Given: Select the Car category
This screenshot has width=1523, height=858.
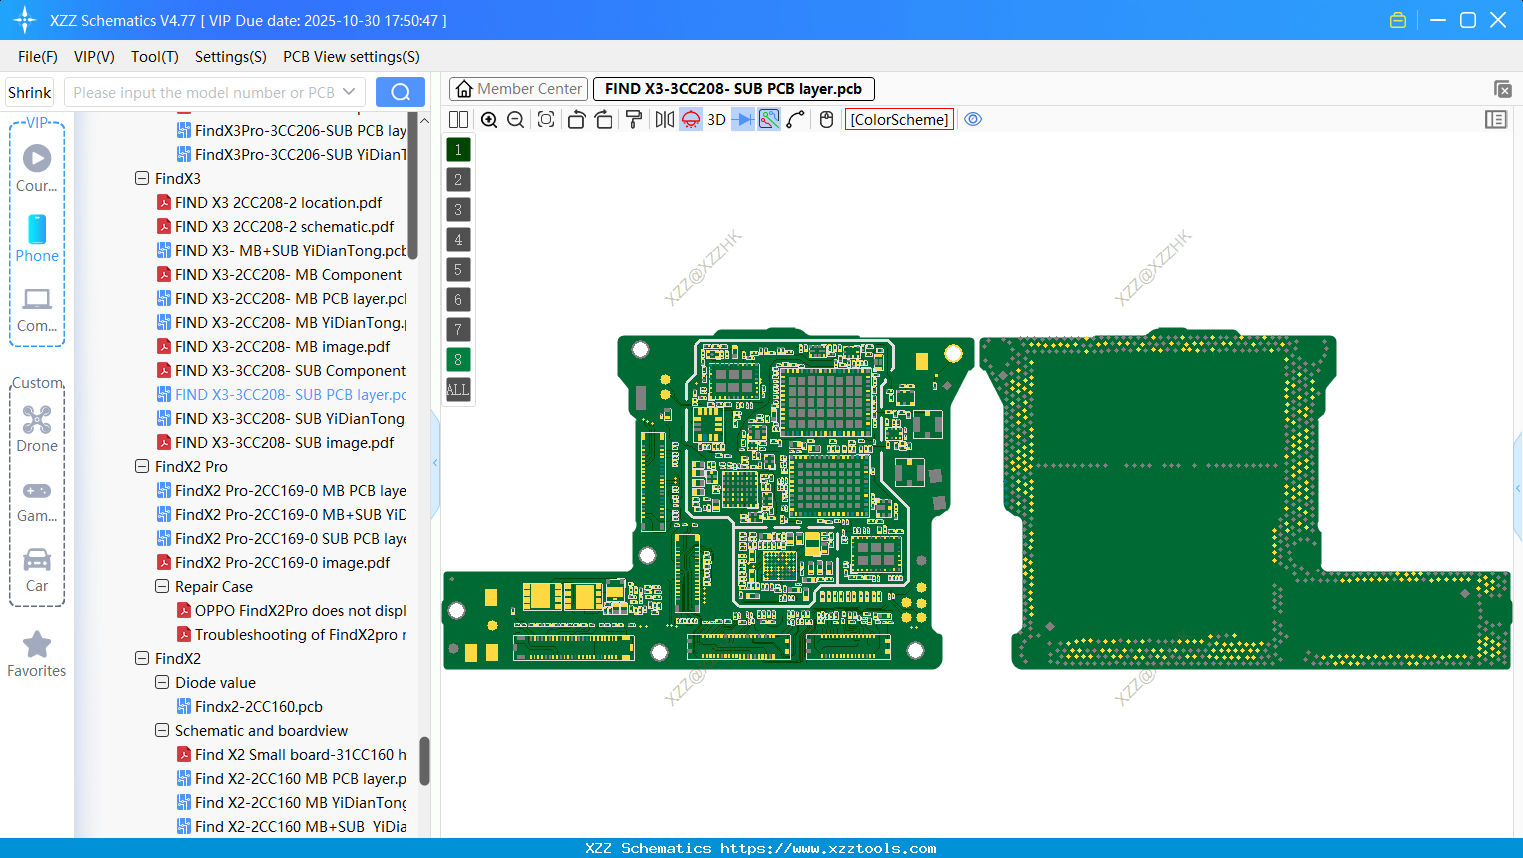Looking at the screenshot, I should pos(37,570).
